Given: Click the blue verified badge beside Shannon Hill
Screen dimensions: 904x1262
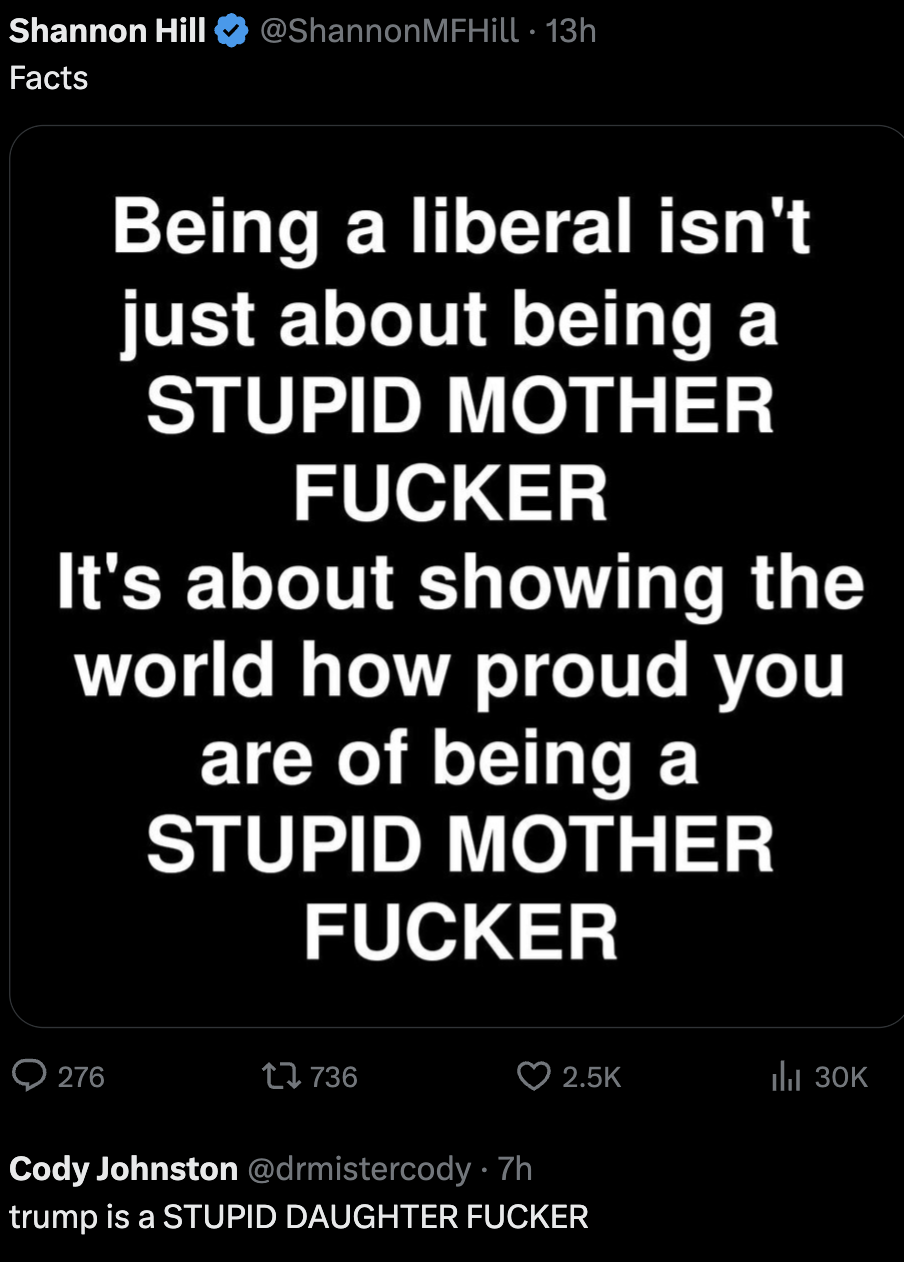Looking at the screenshot, I should coord(232,32).
